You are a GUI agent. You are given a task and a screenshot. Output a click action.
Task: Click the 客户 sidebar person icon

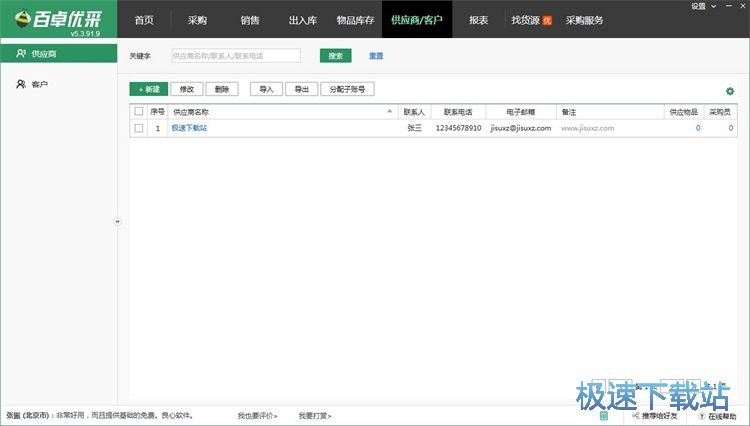tap(21, 84)
